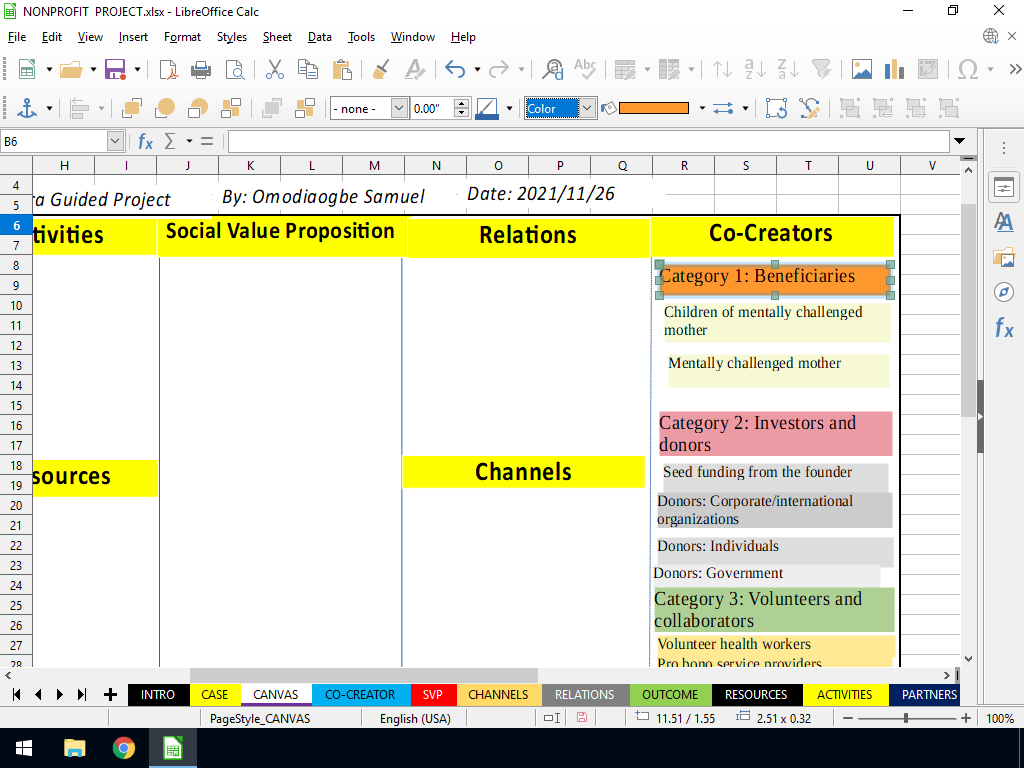The image size is (1024, 768).
Task: Click the zoom slider handle
Action: 906,718
